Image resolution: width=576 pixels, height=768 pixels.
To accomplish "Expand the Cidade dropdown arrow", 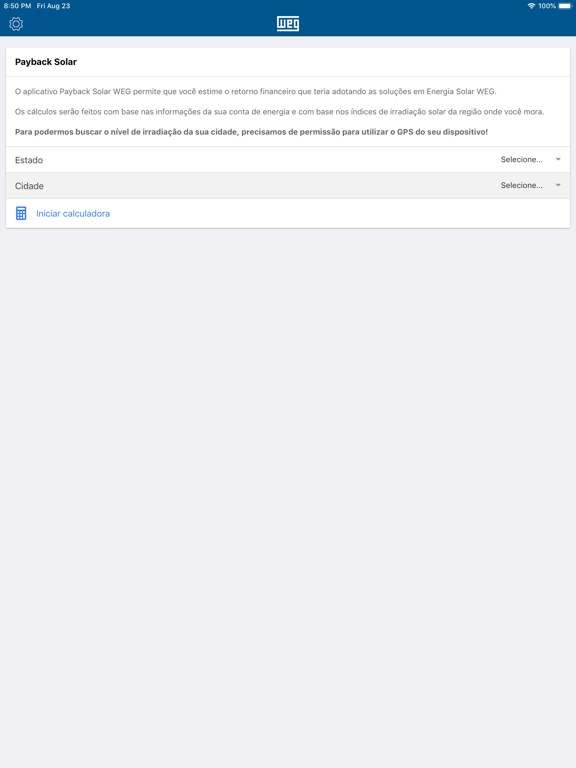I will tap(558, 185).
